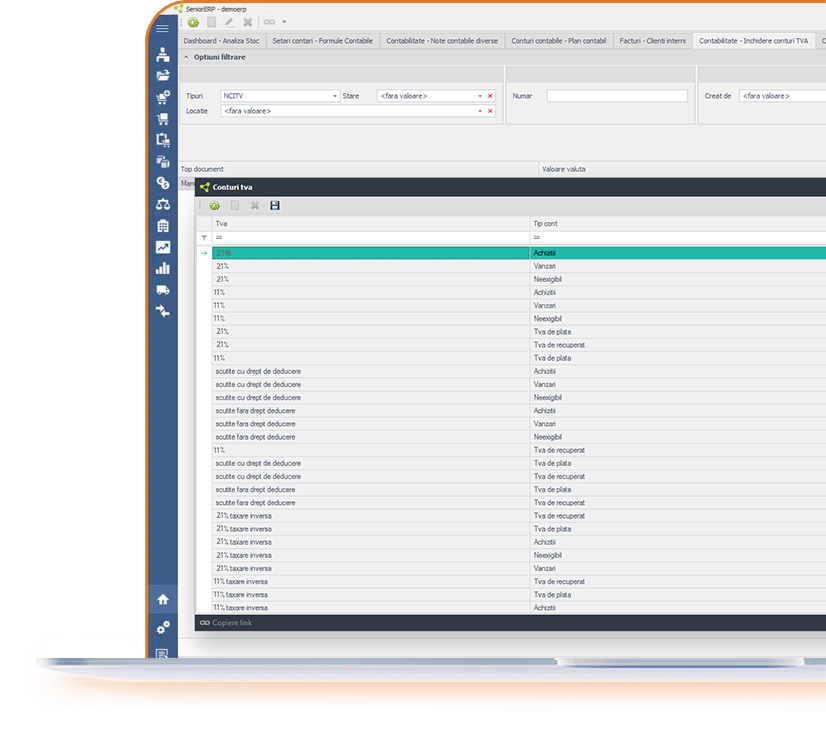Switch to Facturi - Clienti interni tab
Image resolution: width=826 pixels, height=732 pixels.
pos(652,41)
